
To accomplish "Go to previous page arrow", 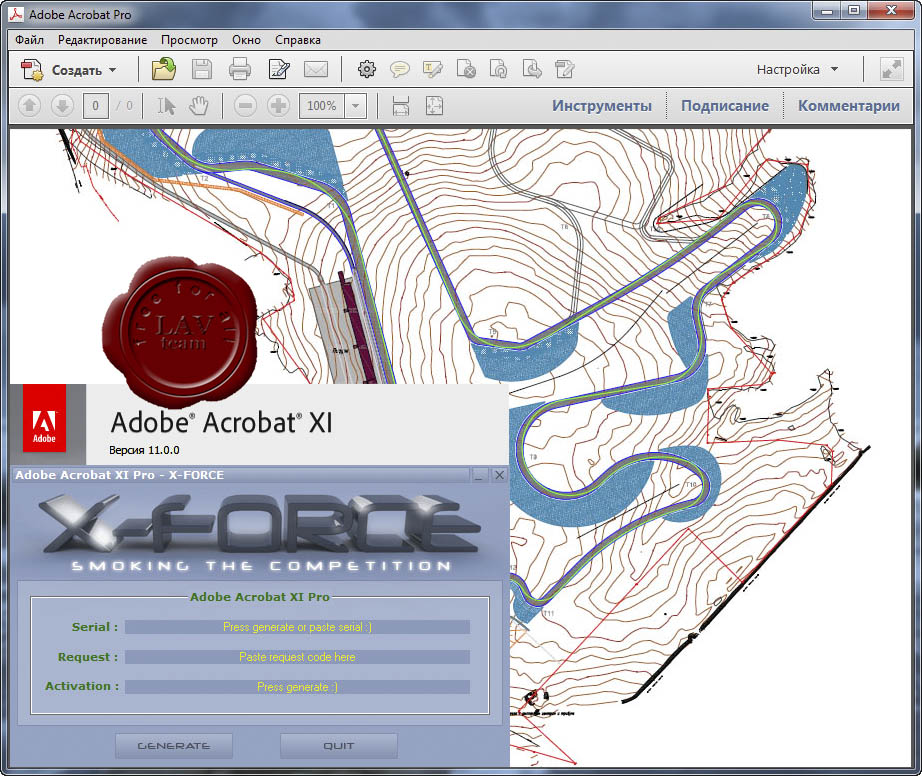I will click(x=29, y=106).
